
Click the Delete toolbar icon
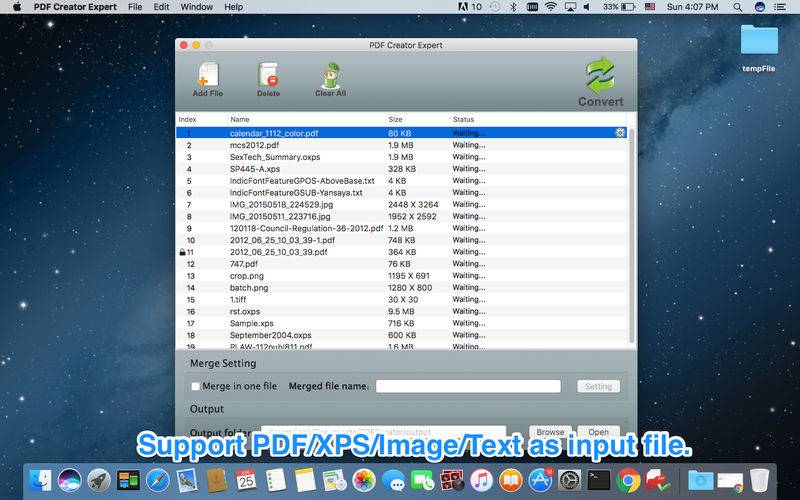pos(268,74)
